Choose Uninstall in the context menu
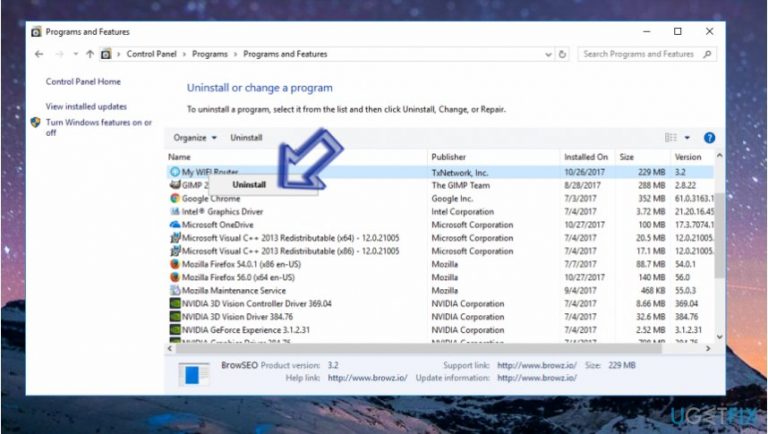The height and width of the screenshot is (434, 768). tap(249, 185)
